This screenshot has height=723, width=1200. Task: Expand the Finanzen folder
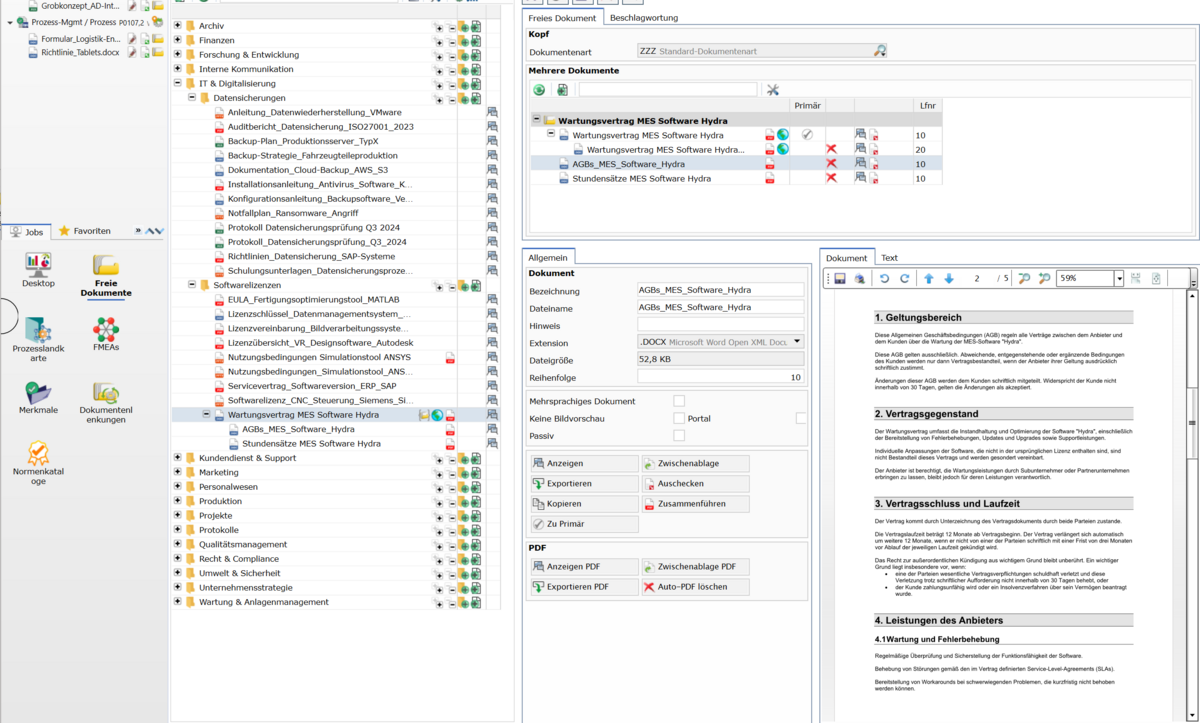[x=178, y=40]
